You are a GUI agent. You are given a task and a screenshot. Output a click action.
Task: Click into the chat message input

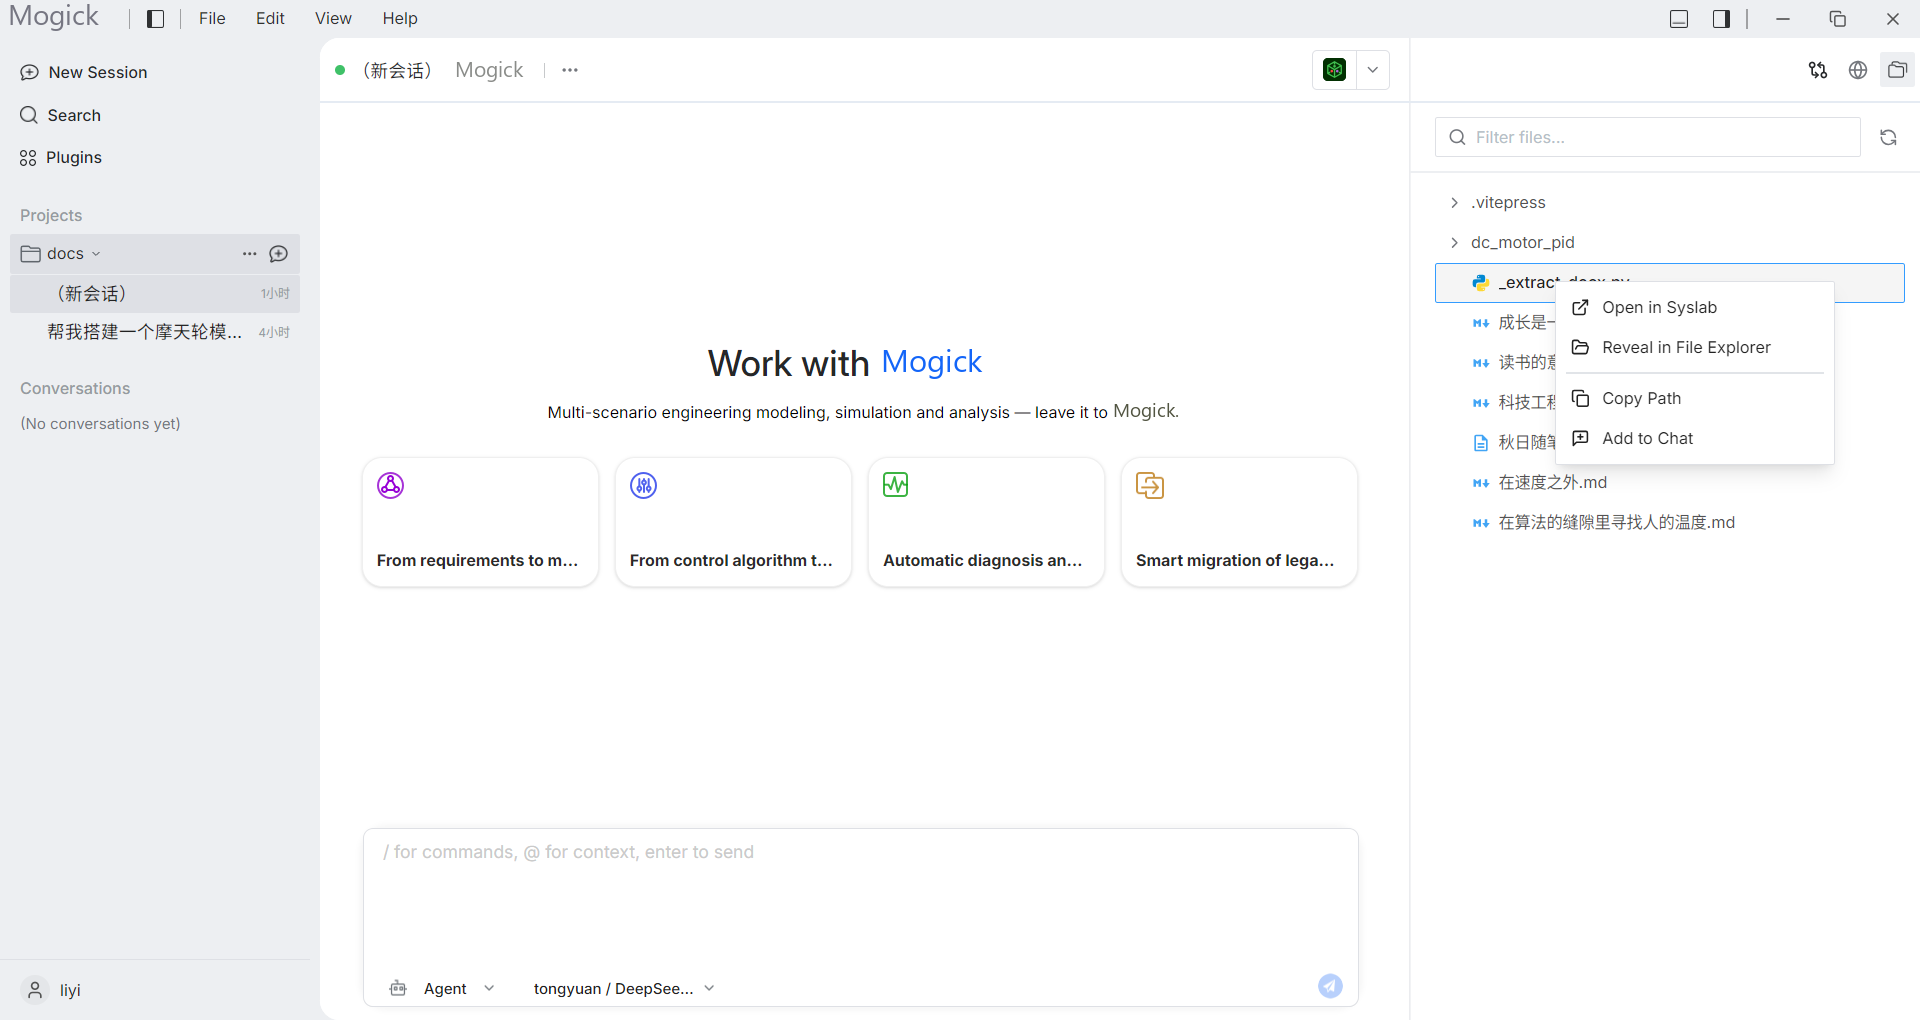[x=860, y=898]
